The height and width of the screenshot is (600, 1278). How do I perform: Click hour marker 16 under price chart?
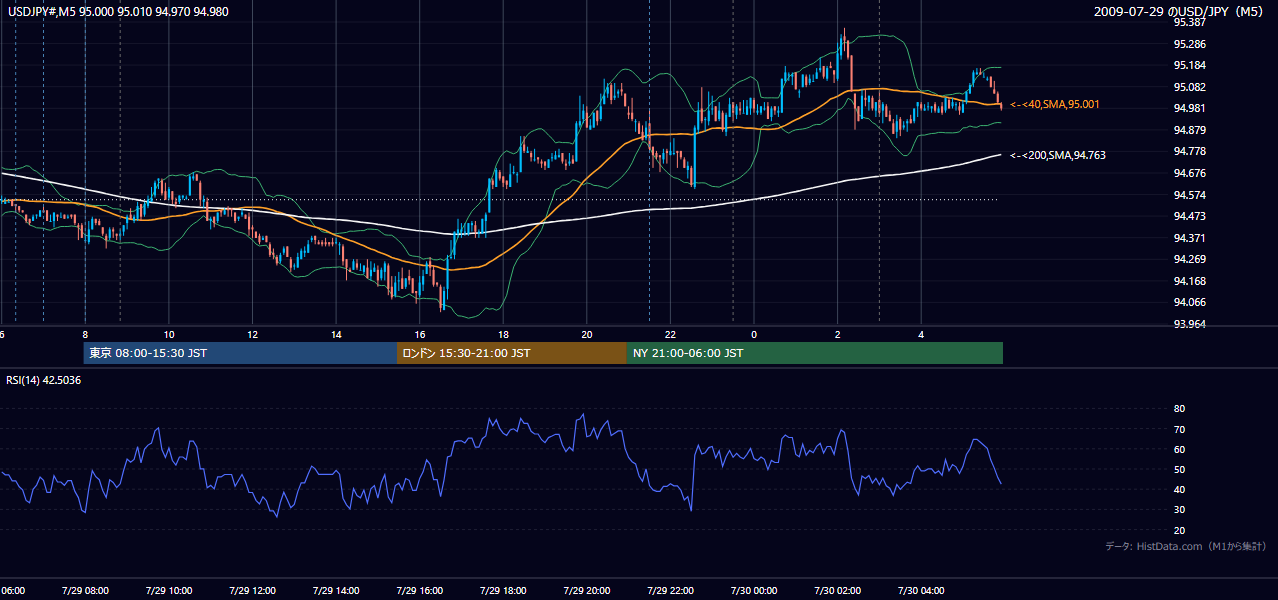click(420, 334)
